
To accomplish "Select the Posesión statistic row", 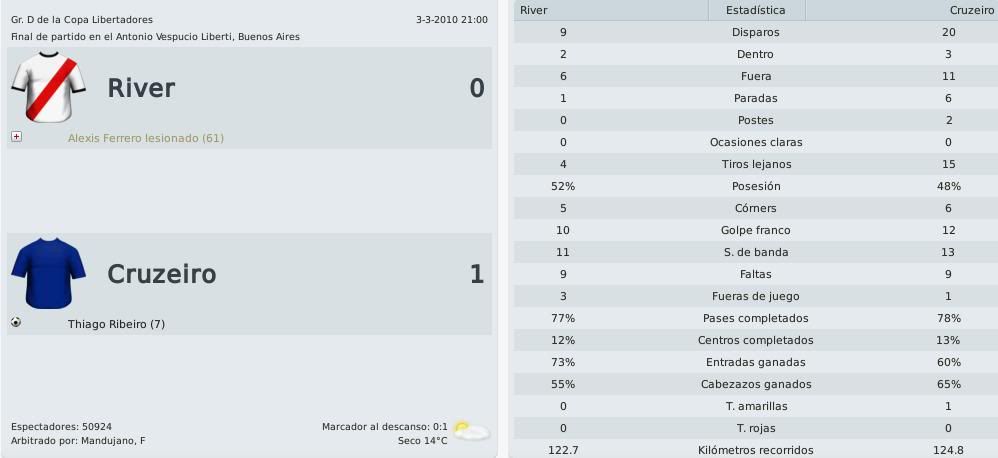I will coord(756,186).
